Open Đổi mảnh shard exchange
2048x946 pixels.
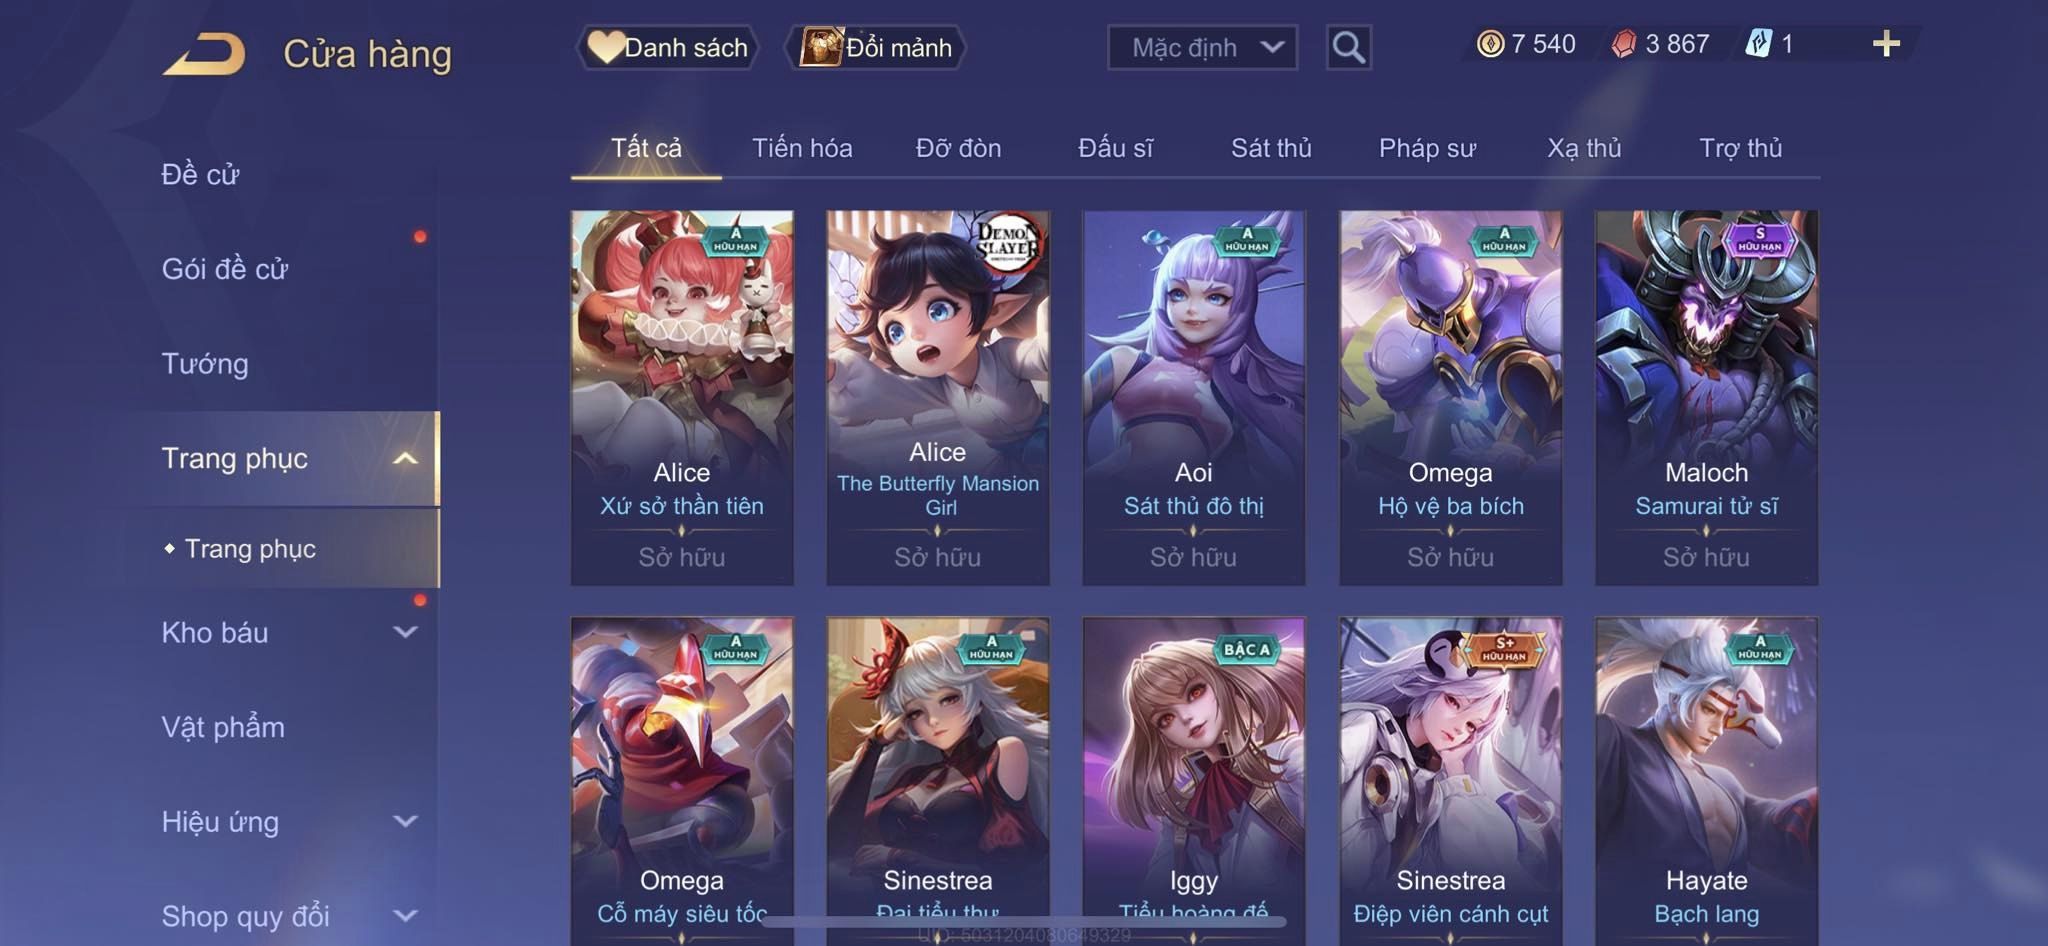(x=876, y=47)
